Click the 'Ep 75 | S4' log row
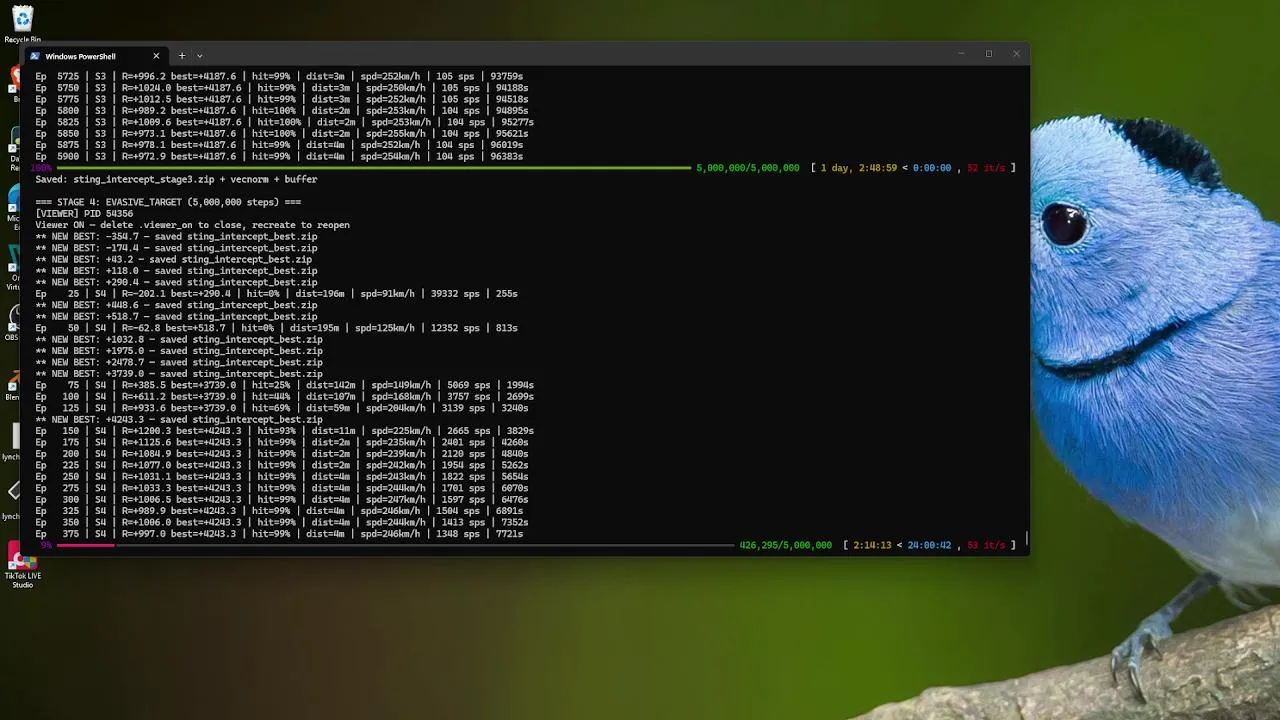Image resolution: width=1280 pixels, height=720 pixels. pos(284,385)
